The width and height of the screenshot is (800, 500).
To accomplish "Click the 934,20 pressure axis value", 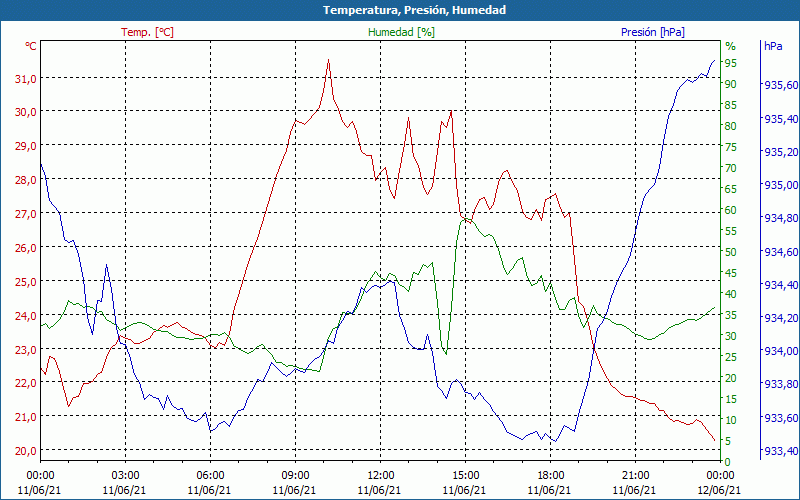I will pyautogui.click(x=781, y=318).
